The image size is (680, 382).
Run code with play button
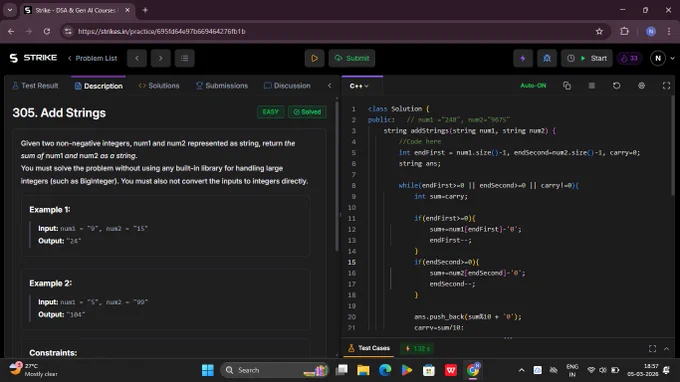pyautogui.click(x=314, y=58)
